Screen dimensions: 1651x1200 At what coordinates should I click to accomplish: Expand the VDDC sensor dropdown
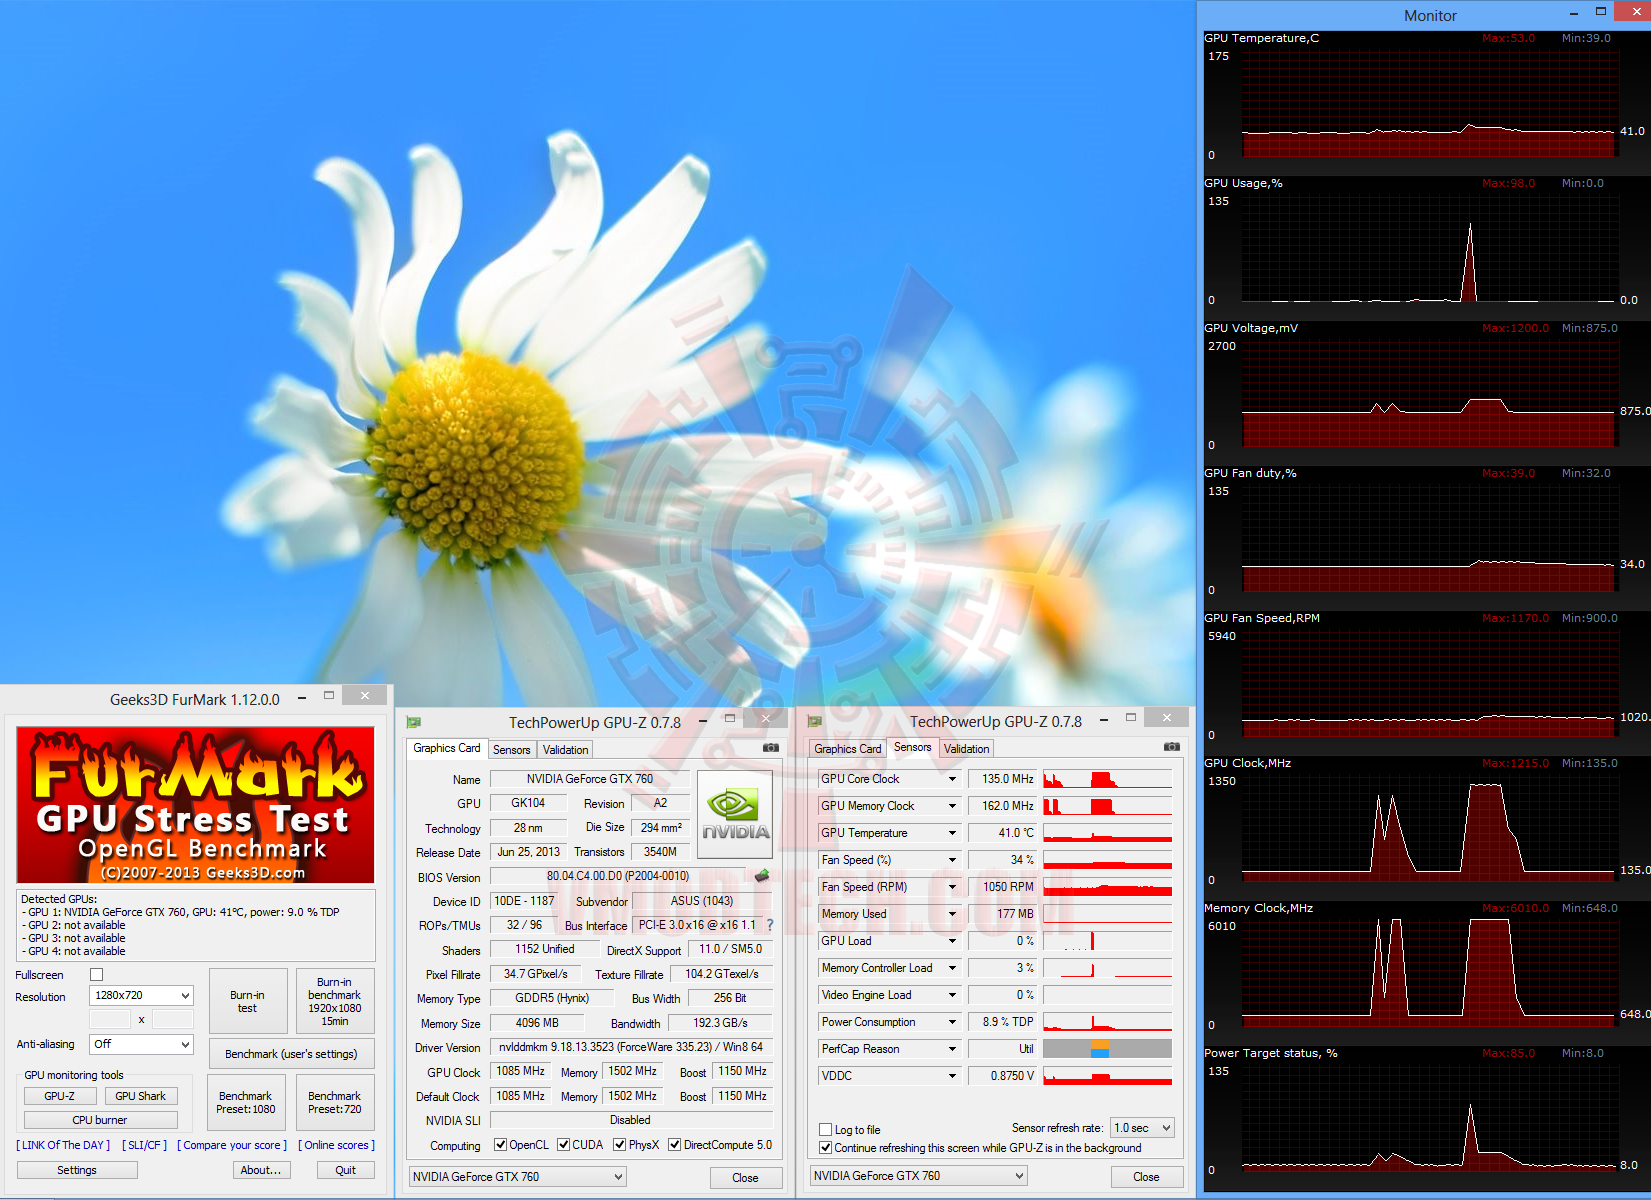(x=952, y=1076)
